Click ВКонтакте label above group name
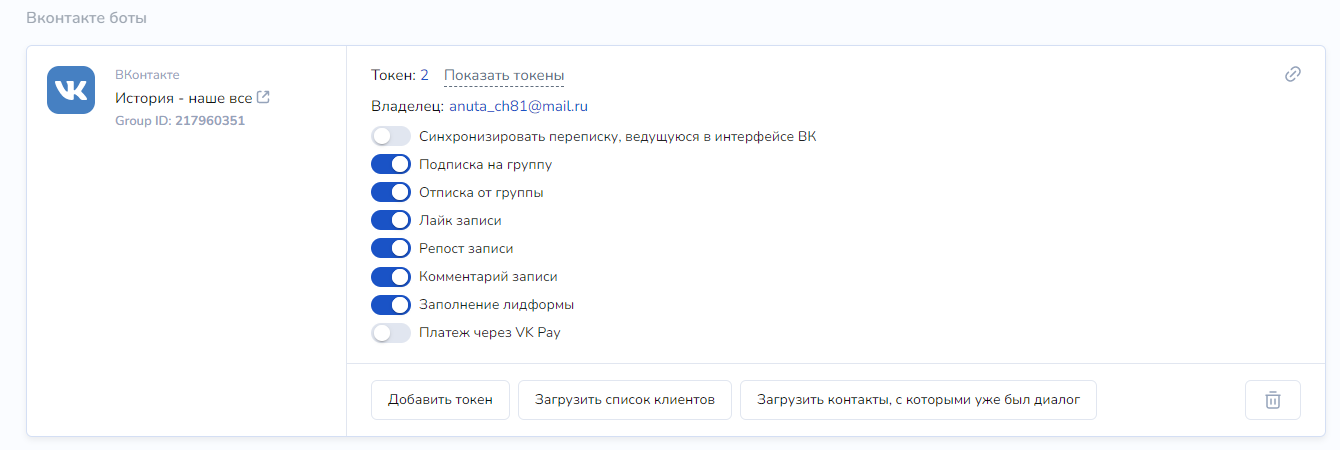The image size is (1340, 450). coord(147,75)
